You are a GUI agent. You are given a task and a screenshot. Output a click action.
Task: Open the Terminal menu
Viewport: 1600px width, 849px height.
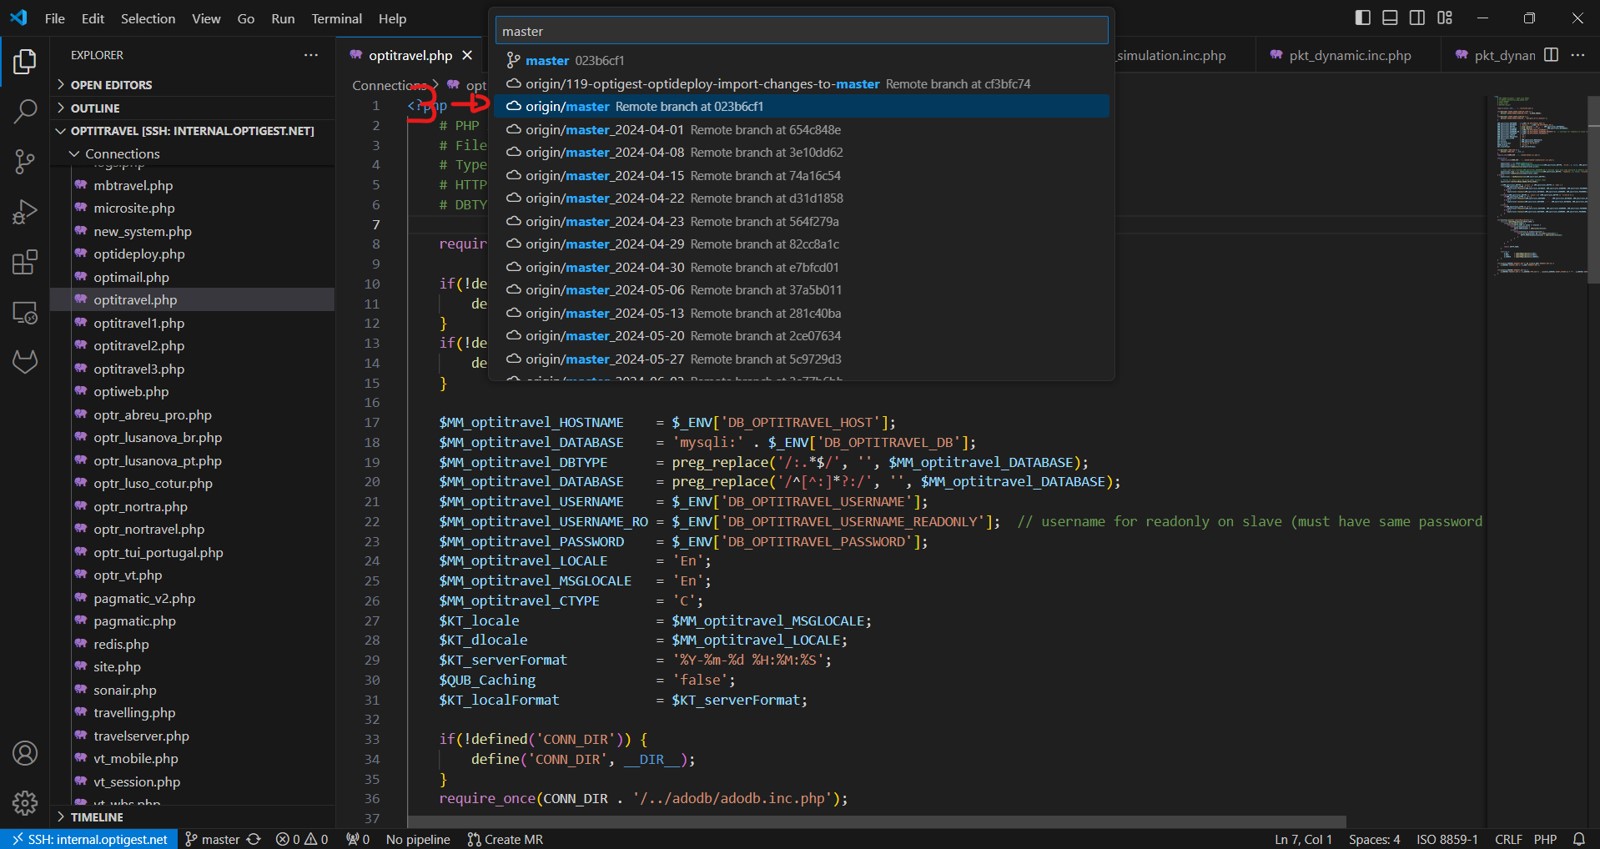[x=336, y=18]
